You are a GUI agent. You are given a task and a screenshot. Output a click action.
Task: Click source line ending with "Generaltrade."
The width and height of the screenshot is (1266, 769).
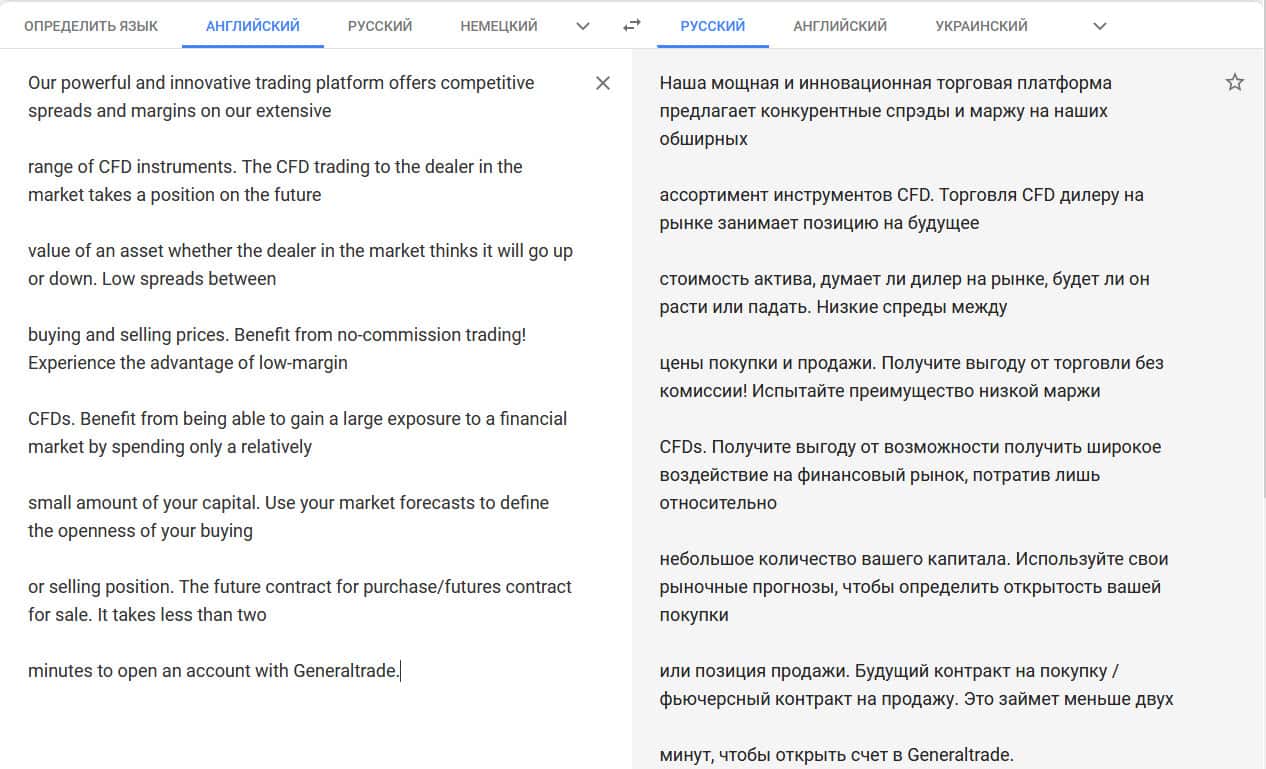213,671
